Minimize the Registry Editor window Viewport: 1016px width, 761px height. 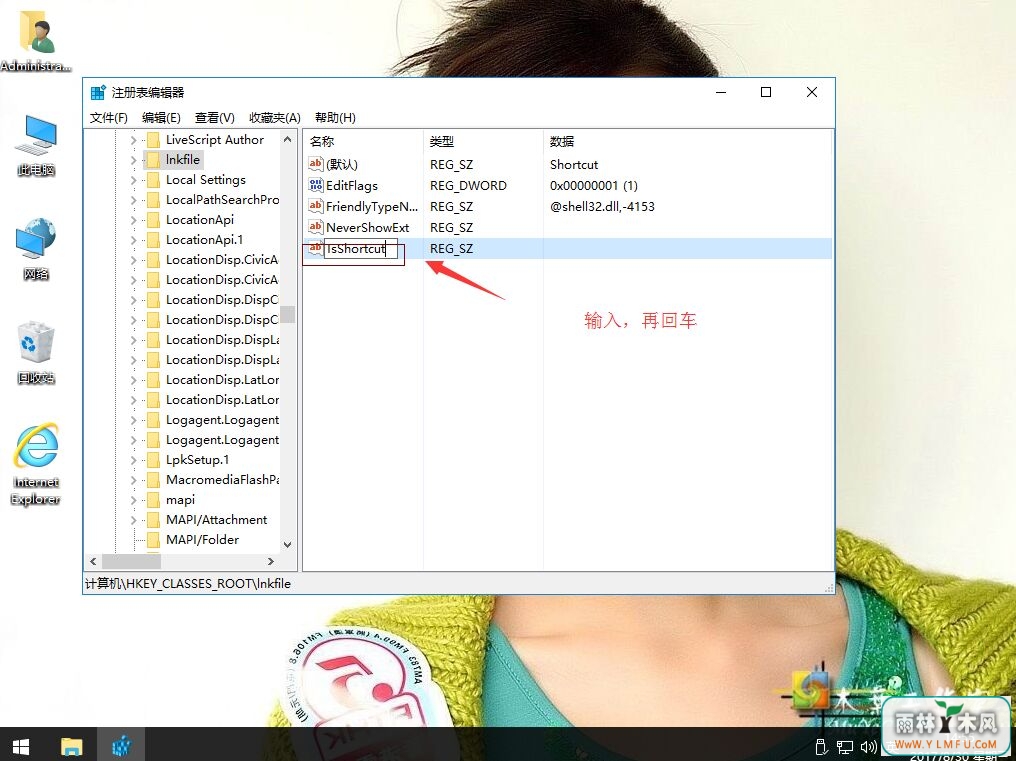click(x=721, y=92)
